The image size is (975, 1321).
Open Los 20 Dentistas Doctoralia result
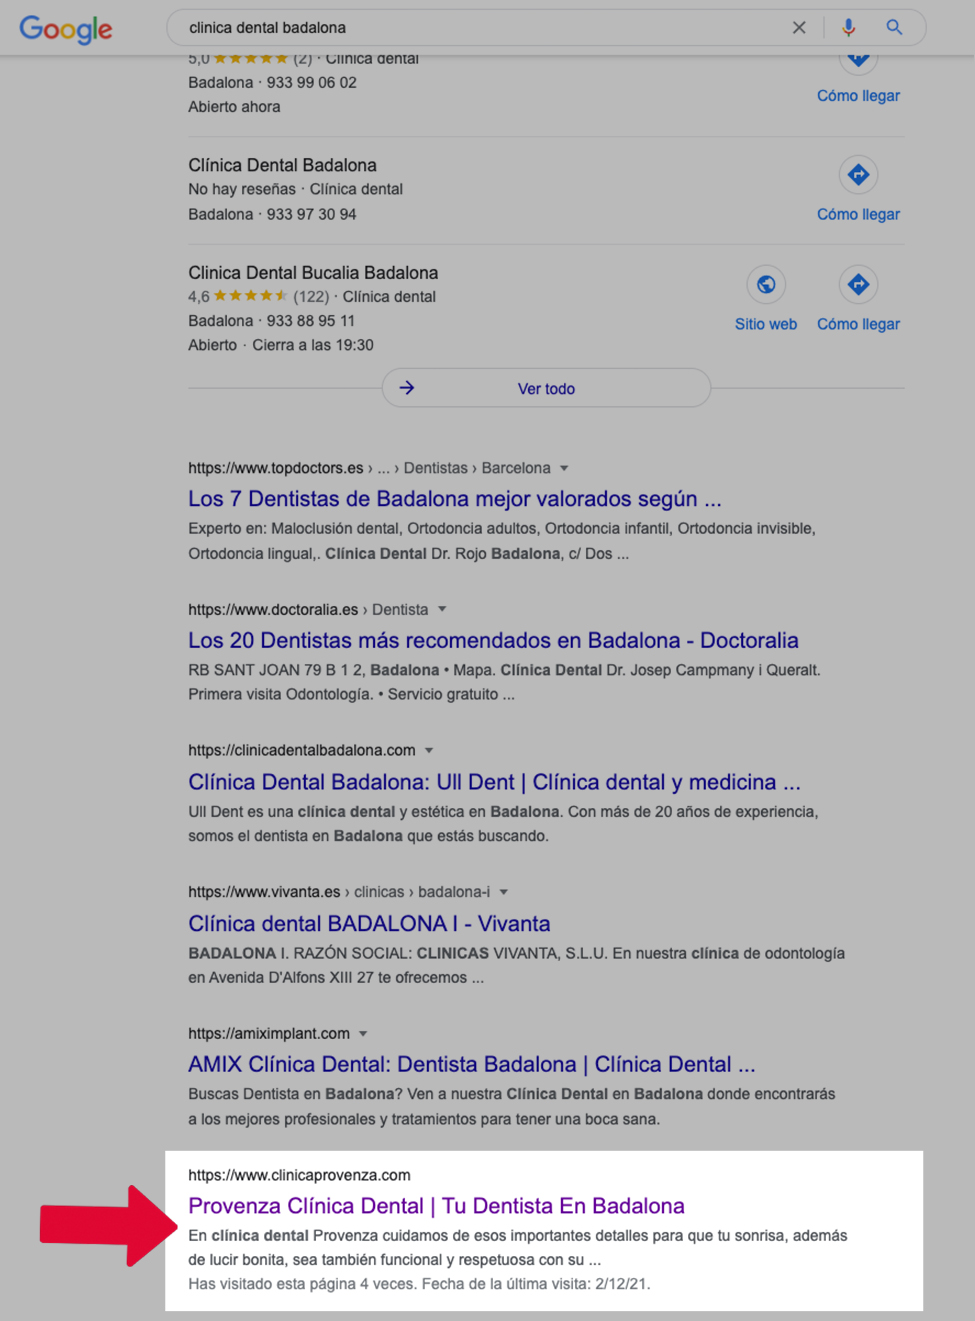tap(493, 640)
